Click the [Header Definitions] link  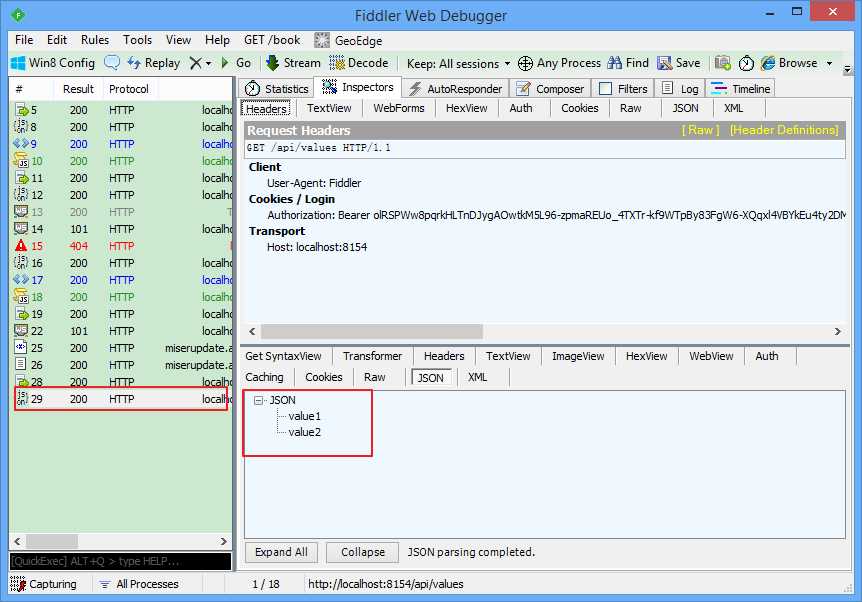[x=784, y=130]
